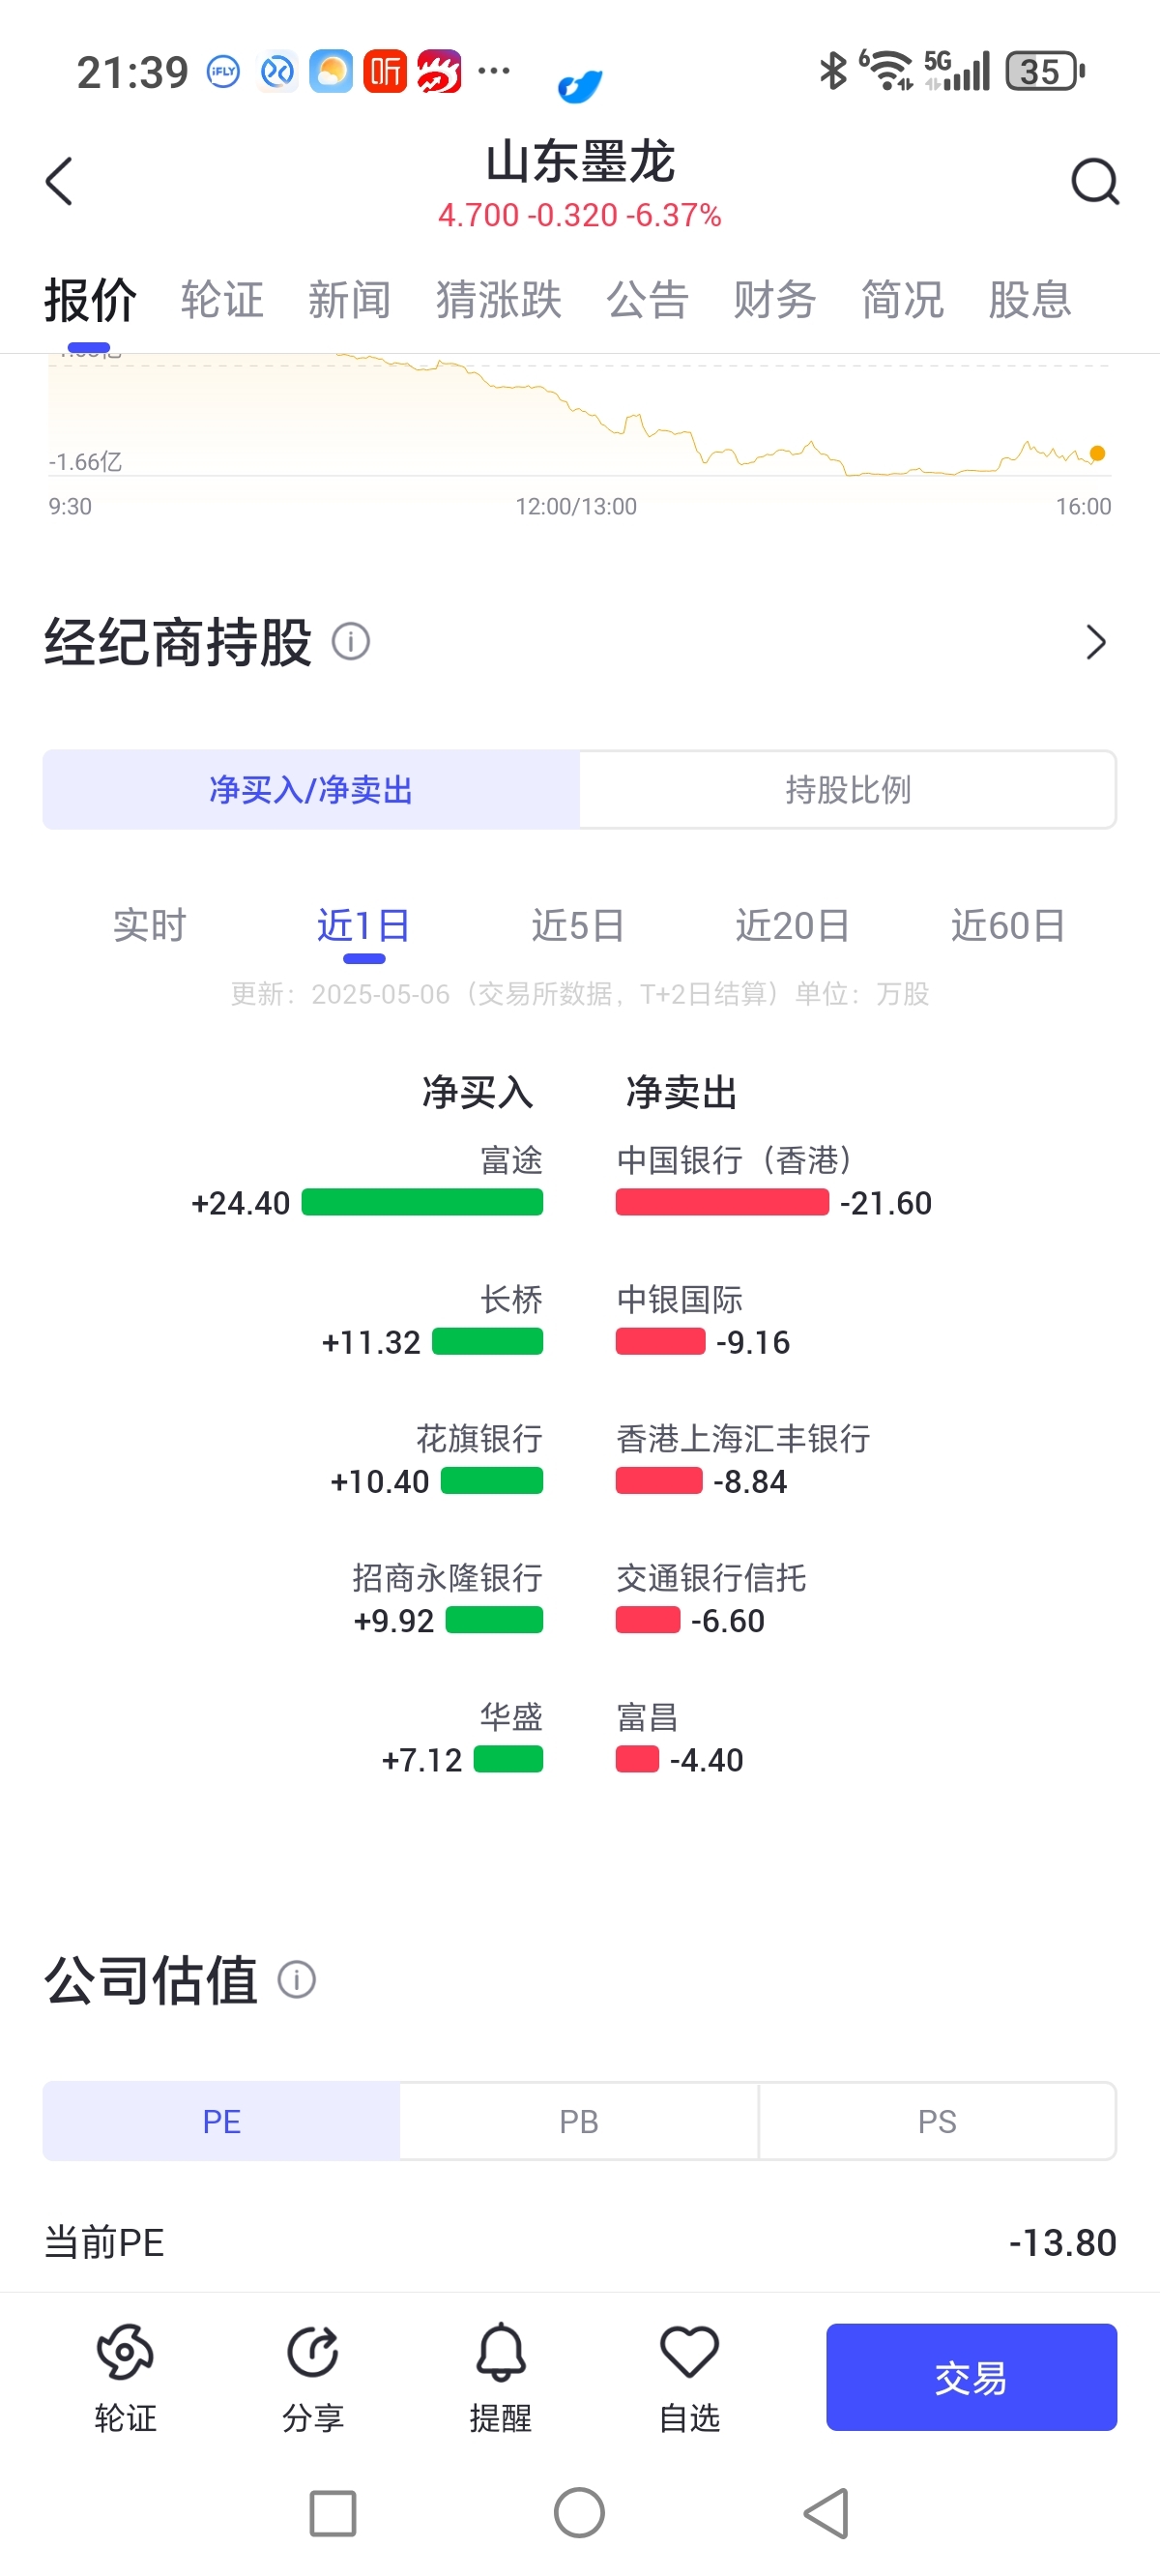Select 近1日 period
The height and width of the screenshot is (2576, 1160).
click(x=364, y=925)
